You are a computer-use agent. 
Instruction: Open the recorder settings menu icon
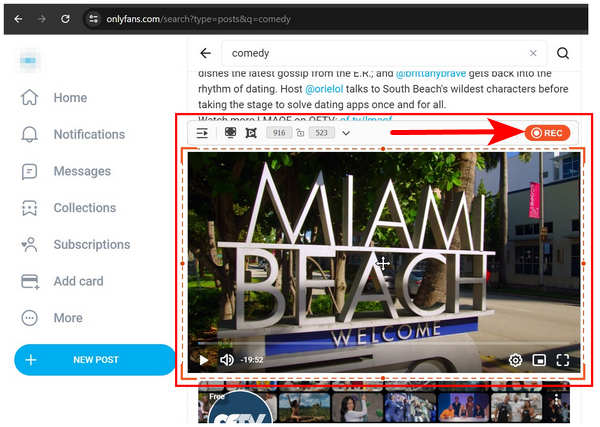pyautogui.click(x=202, y=132)
